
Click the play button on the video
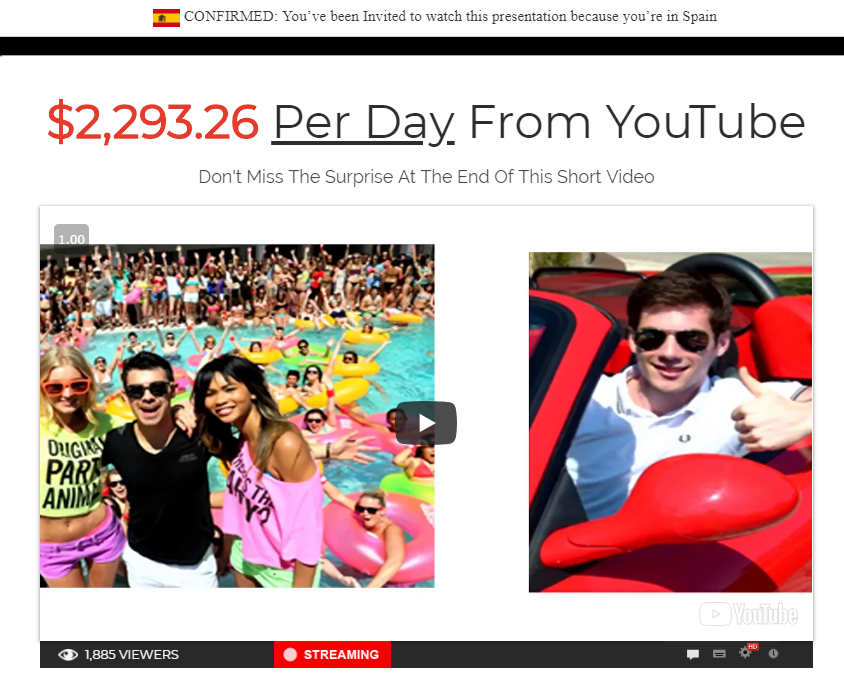426,423
